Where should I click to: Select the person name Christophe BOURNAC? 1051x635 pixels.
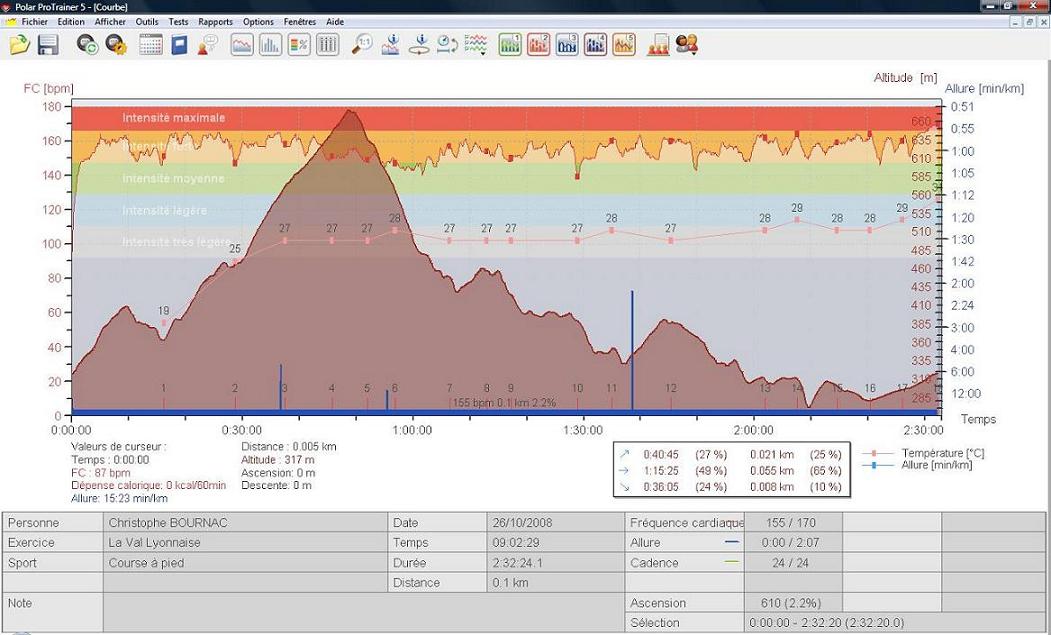tap(168, 523)
